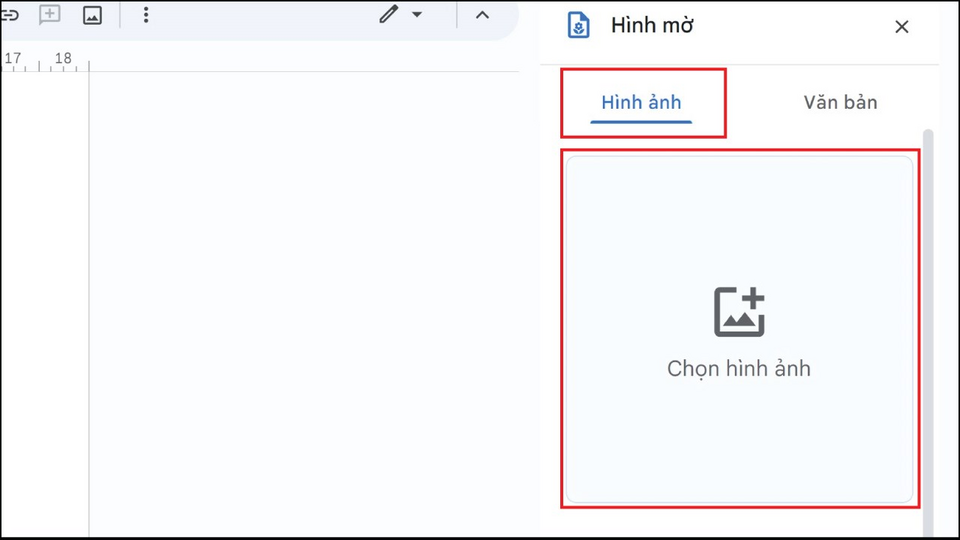Click the insert image toolbar icon
Screen dimensions: 960x540
pyautogui.click(x=92, y=15)
